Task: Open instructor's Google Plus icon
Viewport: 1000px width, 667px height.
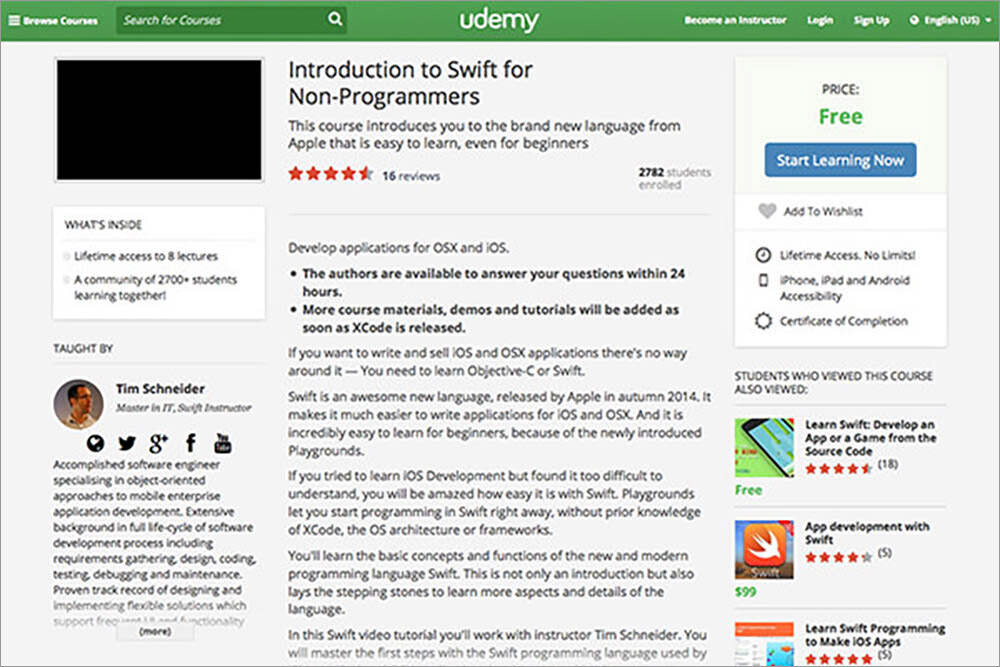Action: click(158, 443)
